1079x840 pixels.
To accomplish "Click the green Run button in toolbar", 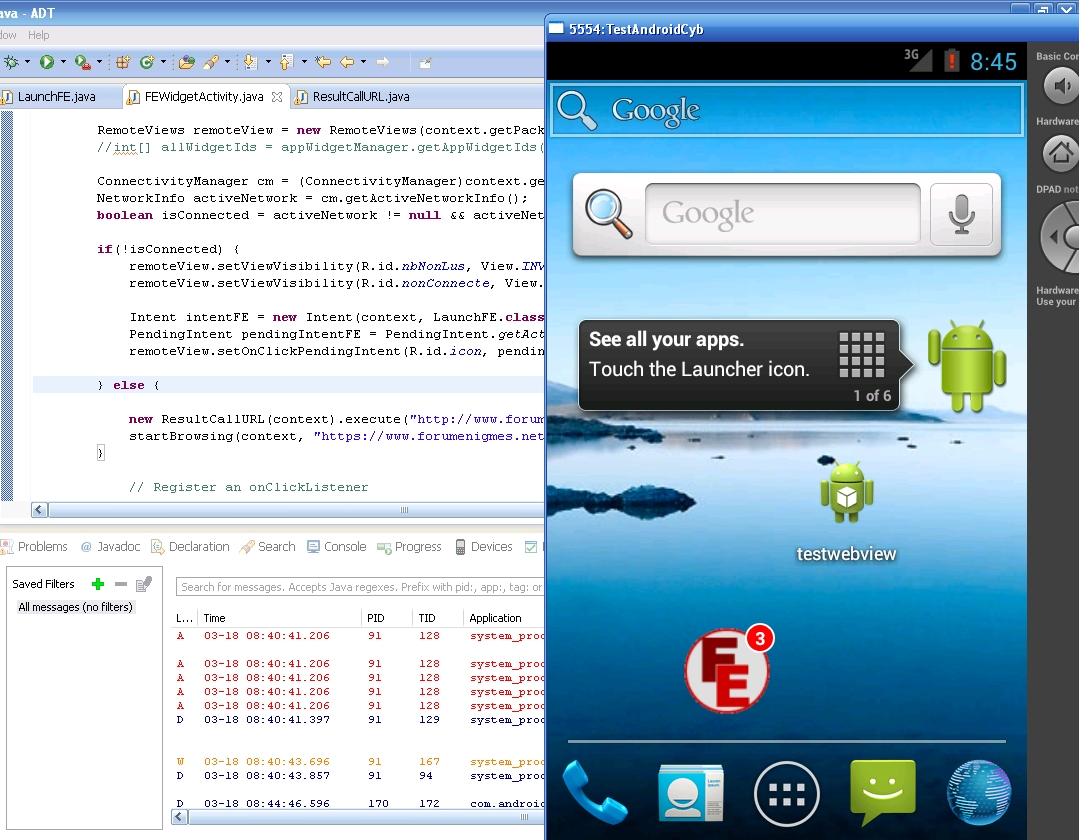I will [47, 63].
